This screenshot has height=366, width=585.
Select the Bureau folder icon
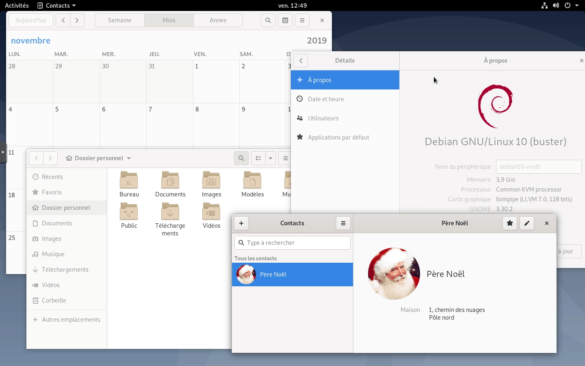tap(129, 180)
